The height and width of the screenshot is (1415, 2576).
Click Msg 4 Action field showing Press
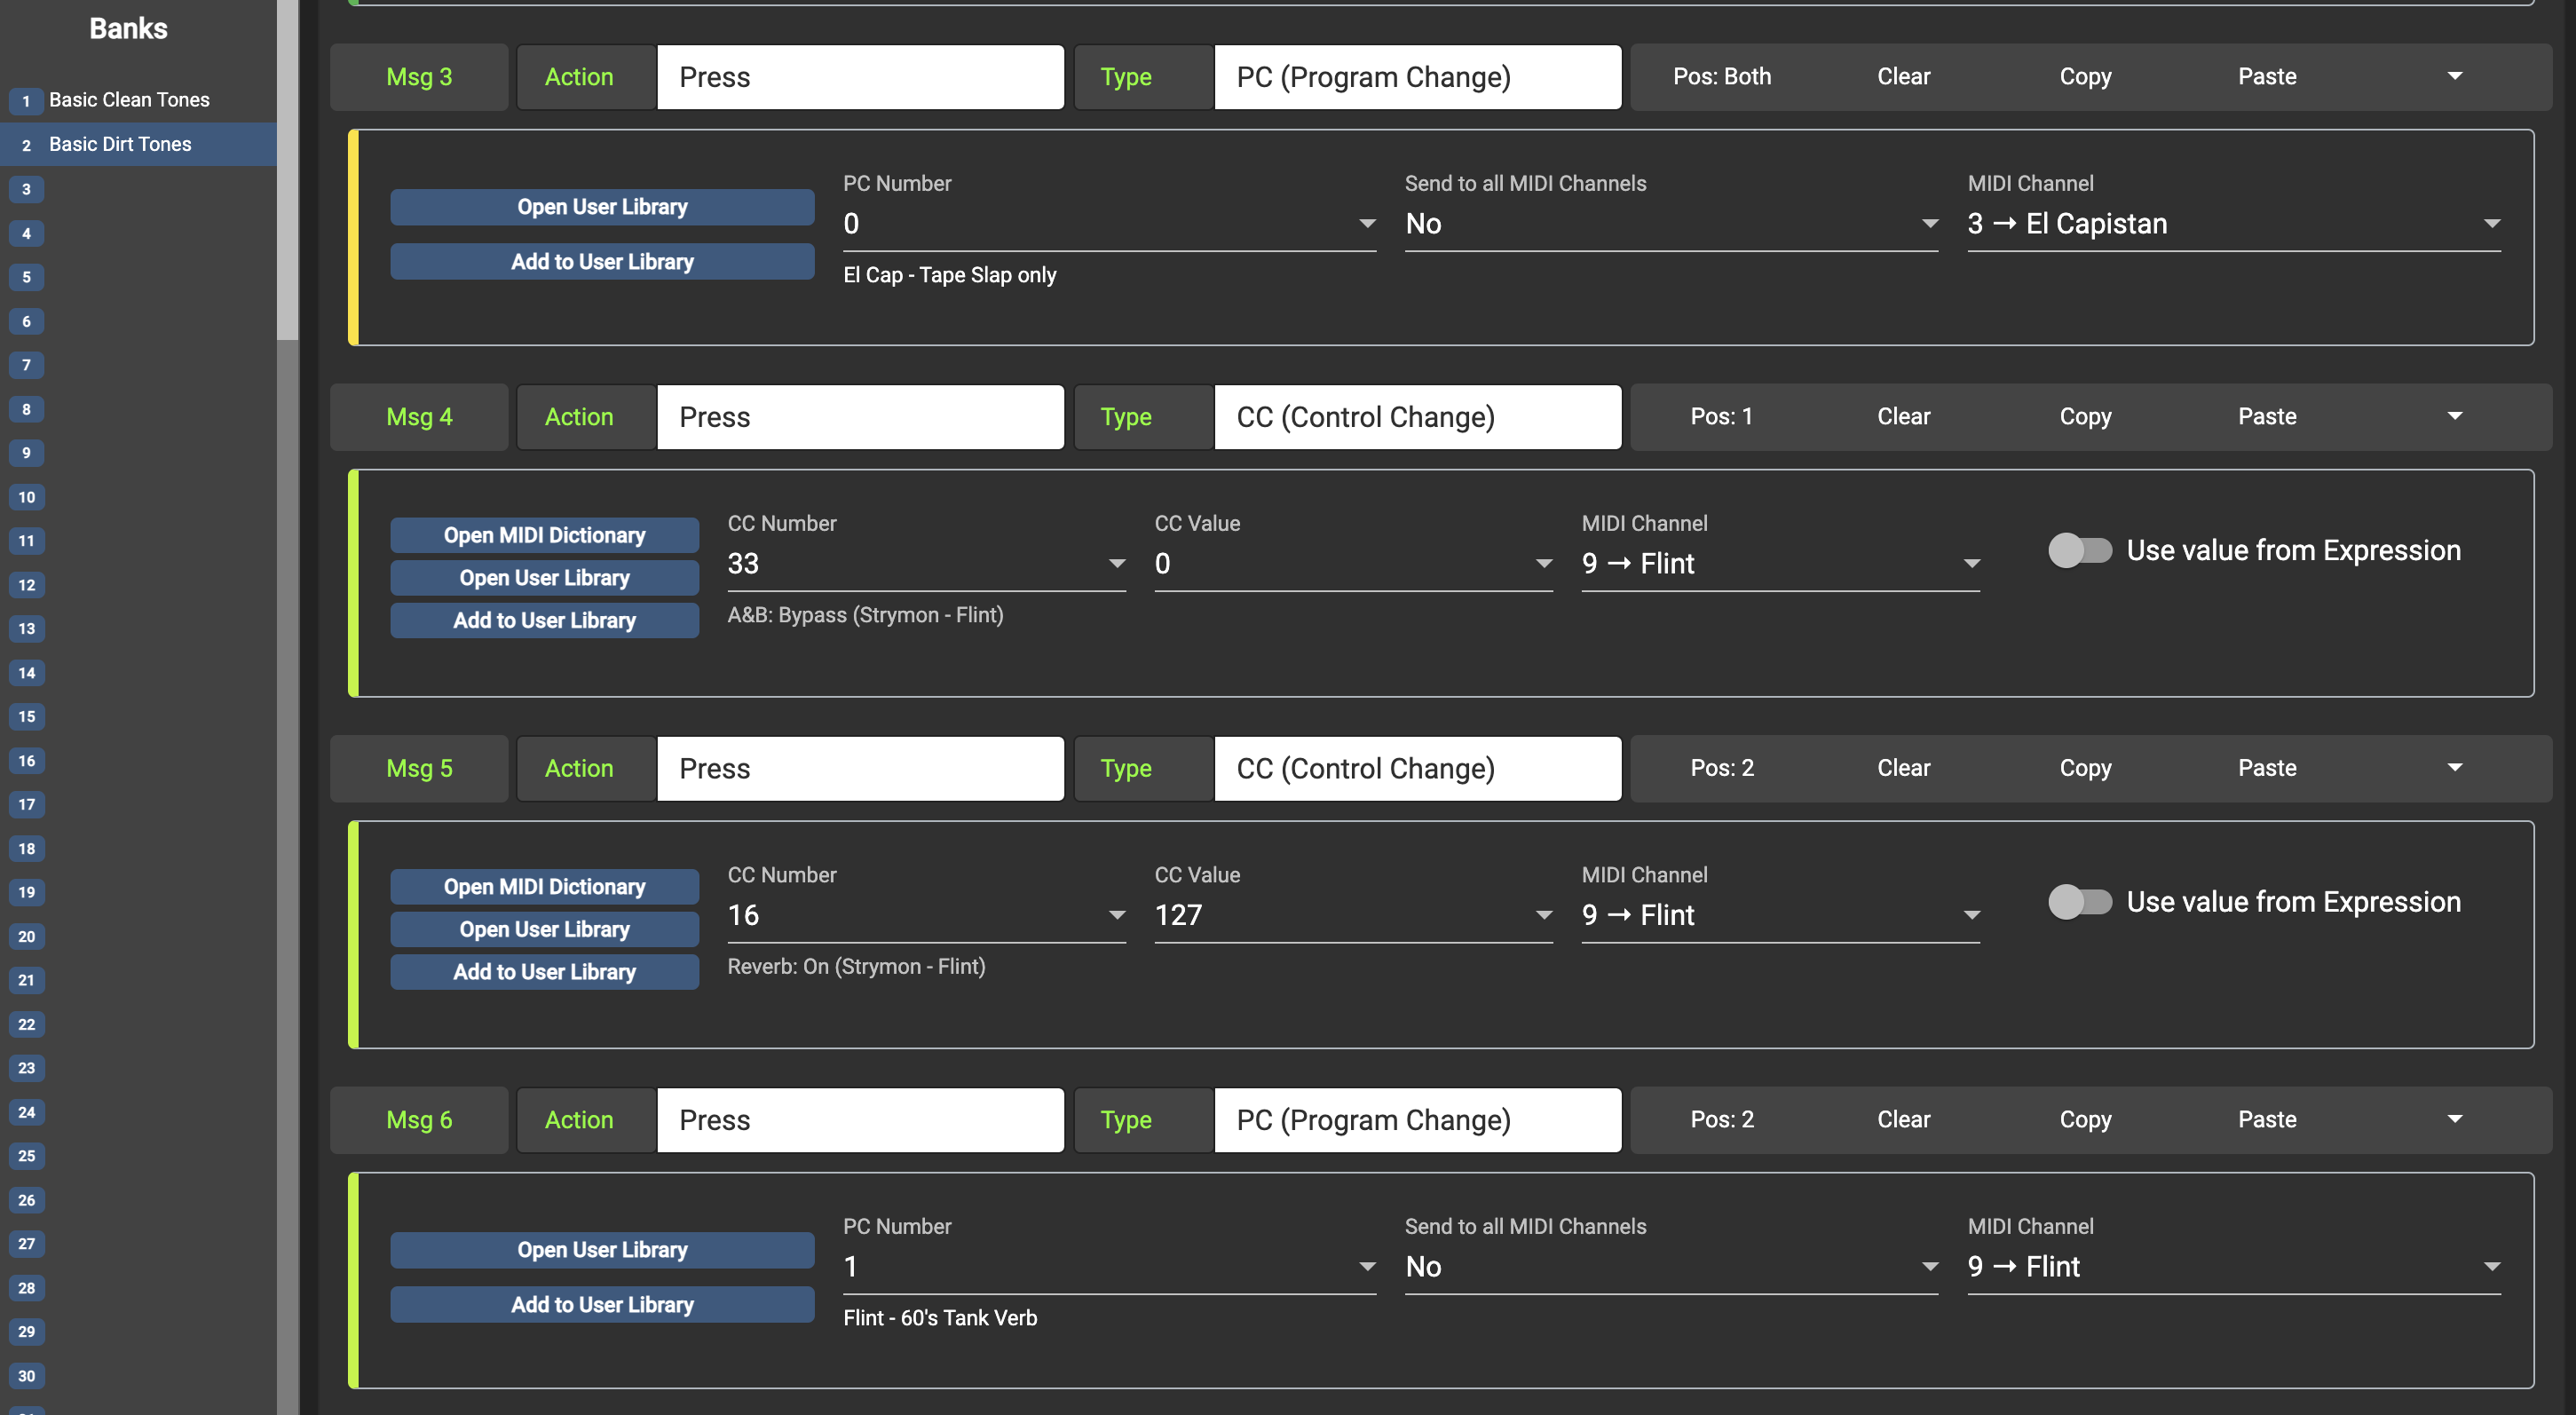(859, 417)
